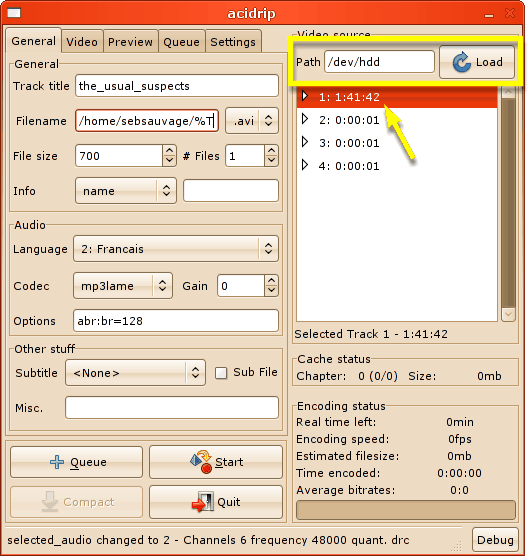Click the Load button with the refresh arrow icon

click(x=477, y=62)
